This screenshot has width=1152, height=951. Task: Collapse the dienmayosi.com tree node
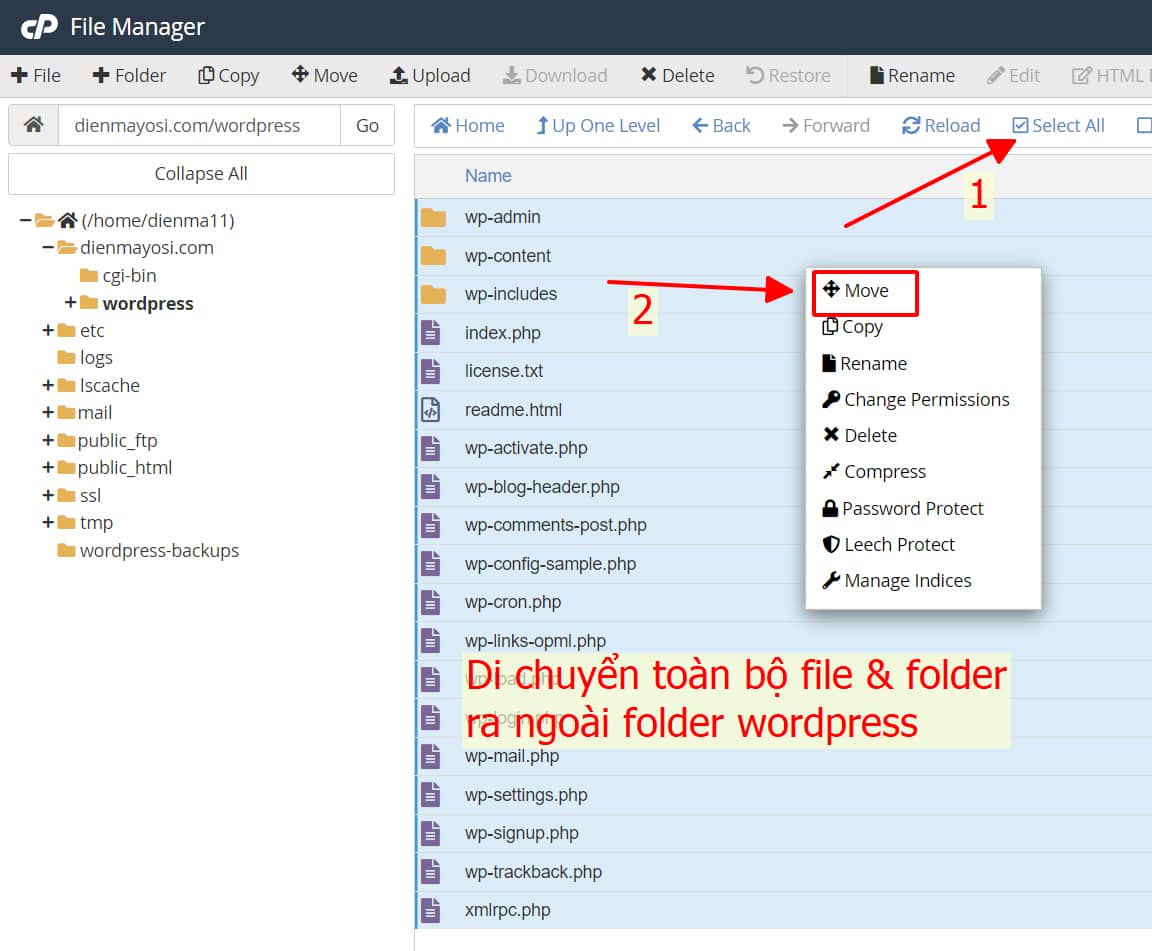45,247
